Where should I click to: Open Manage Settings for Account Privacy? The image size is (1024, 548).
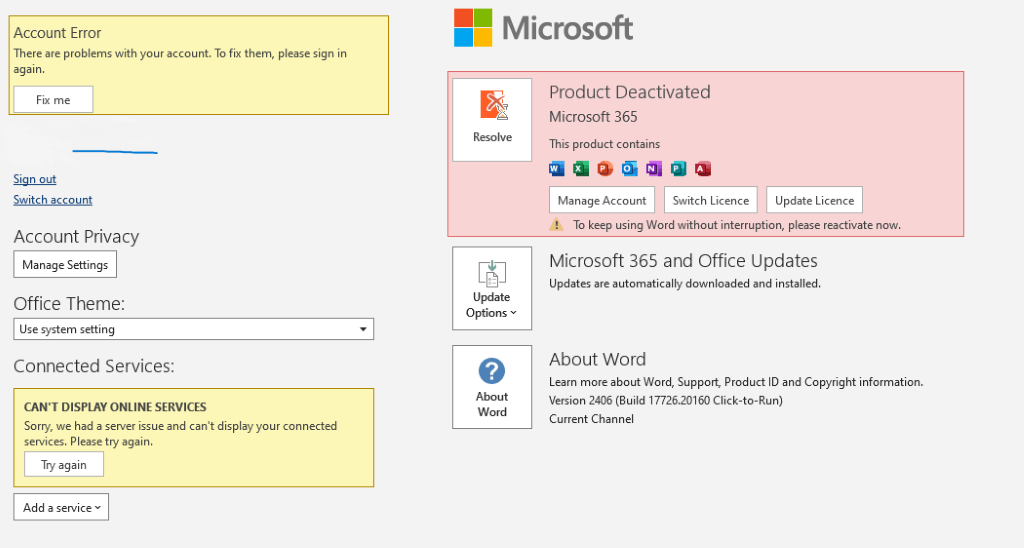[x=66, y=265]
